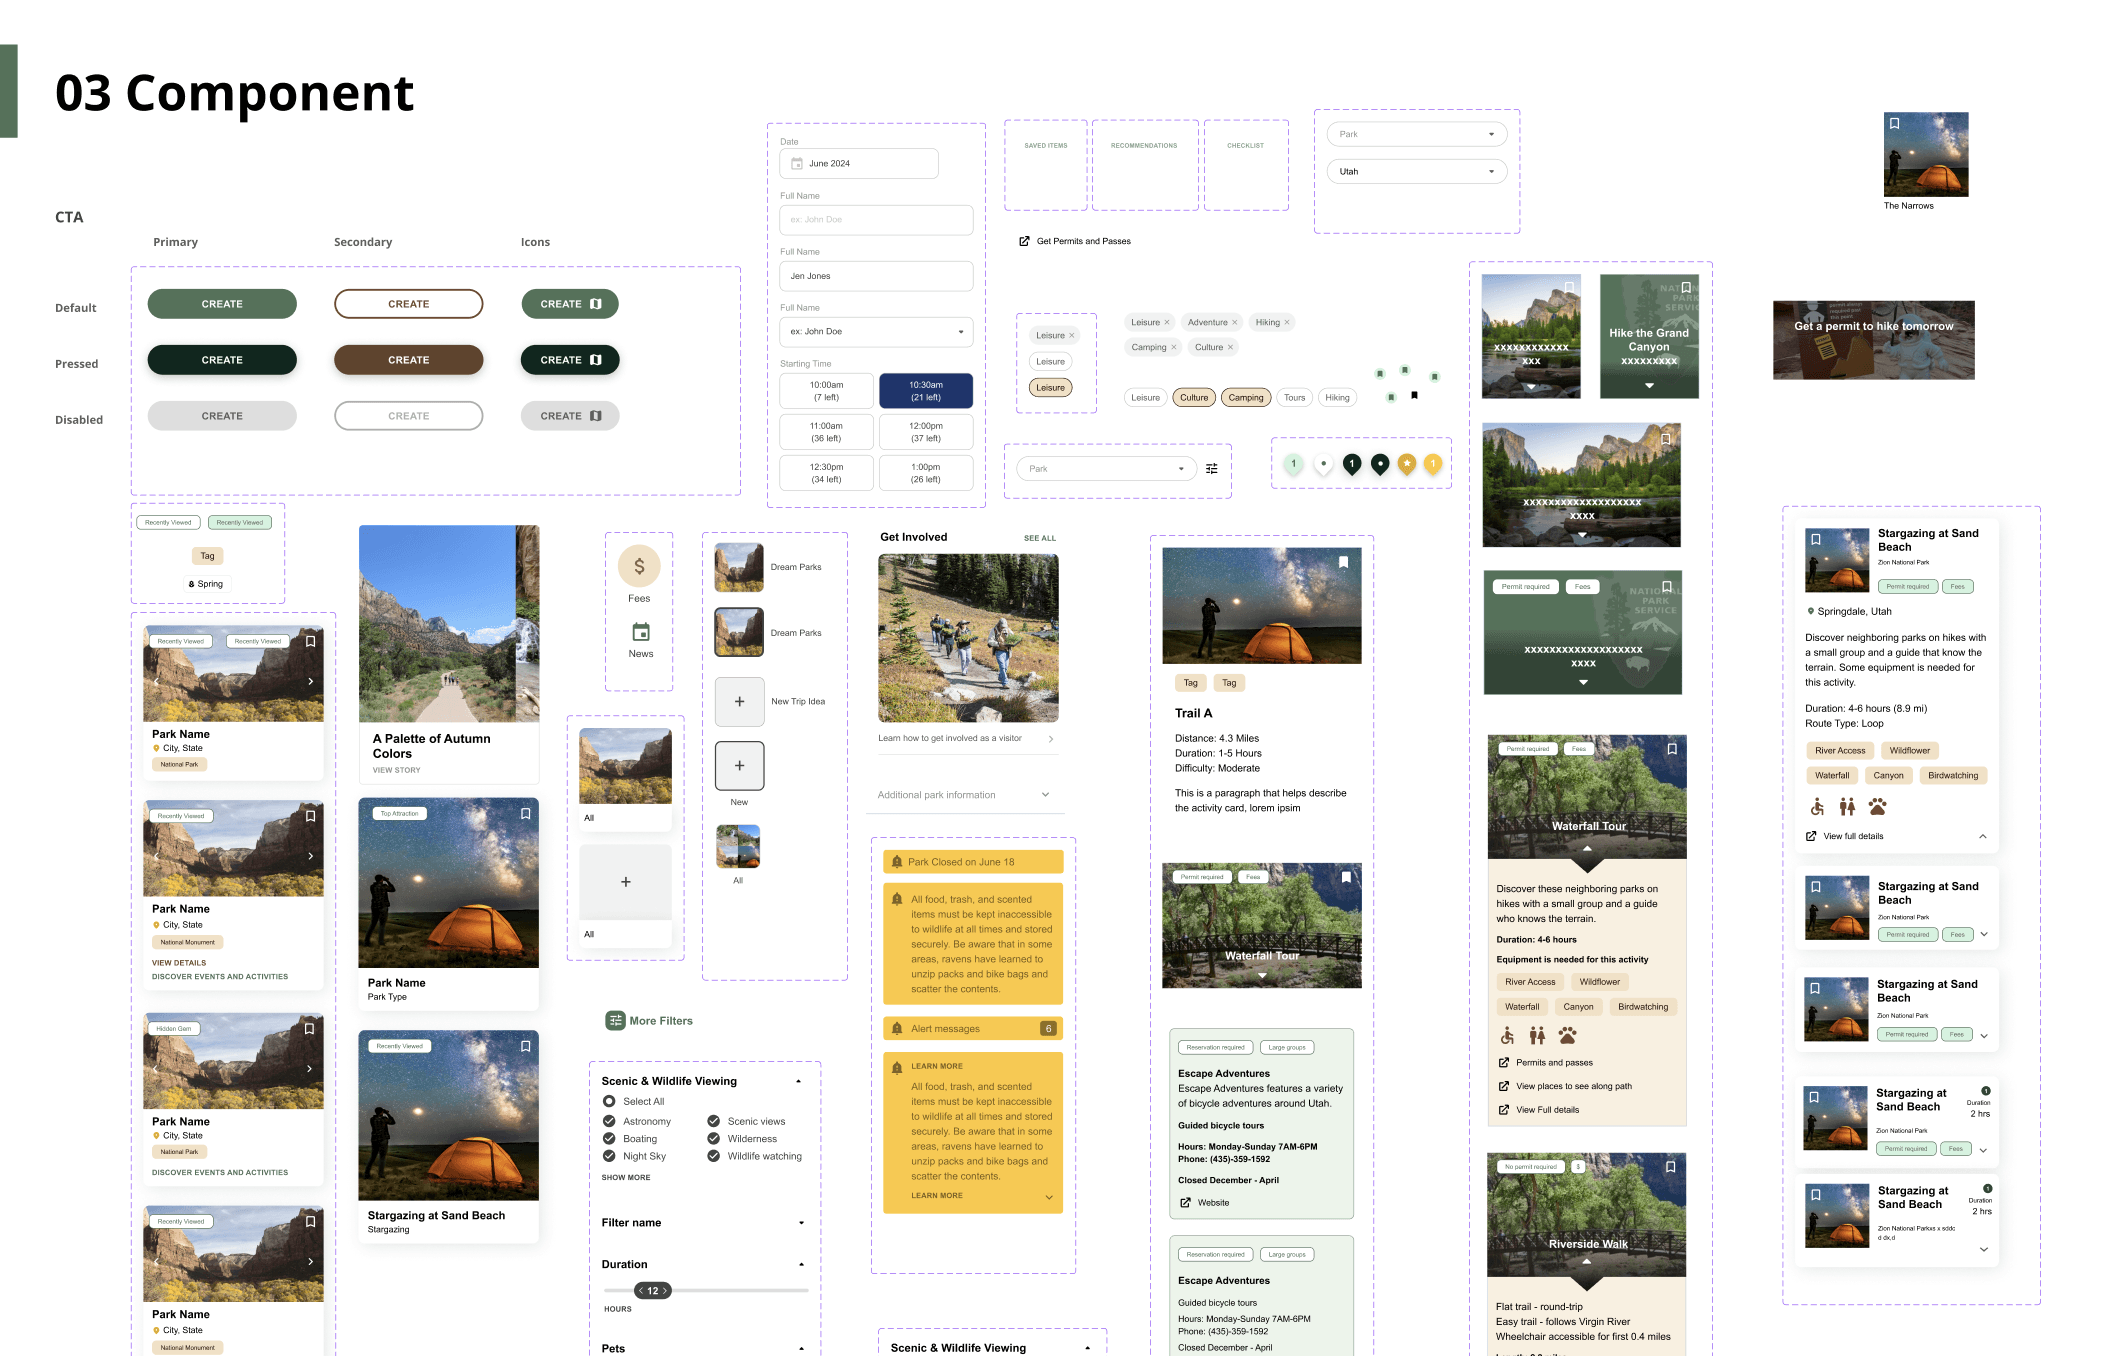This screenshot has width=2106, height=1356.
Task: Expand Additional park information
Action: [1045, 795]
